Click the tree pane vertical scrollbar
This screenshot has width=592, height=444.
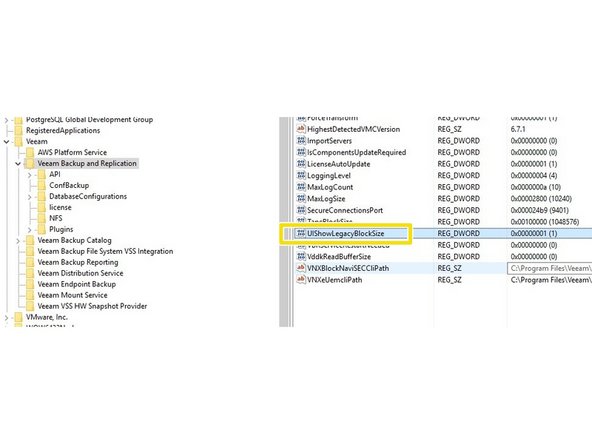tap(283, 222)
